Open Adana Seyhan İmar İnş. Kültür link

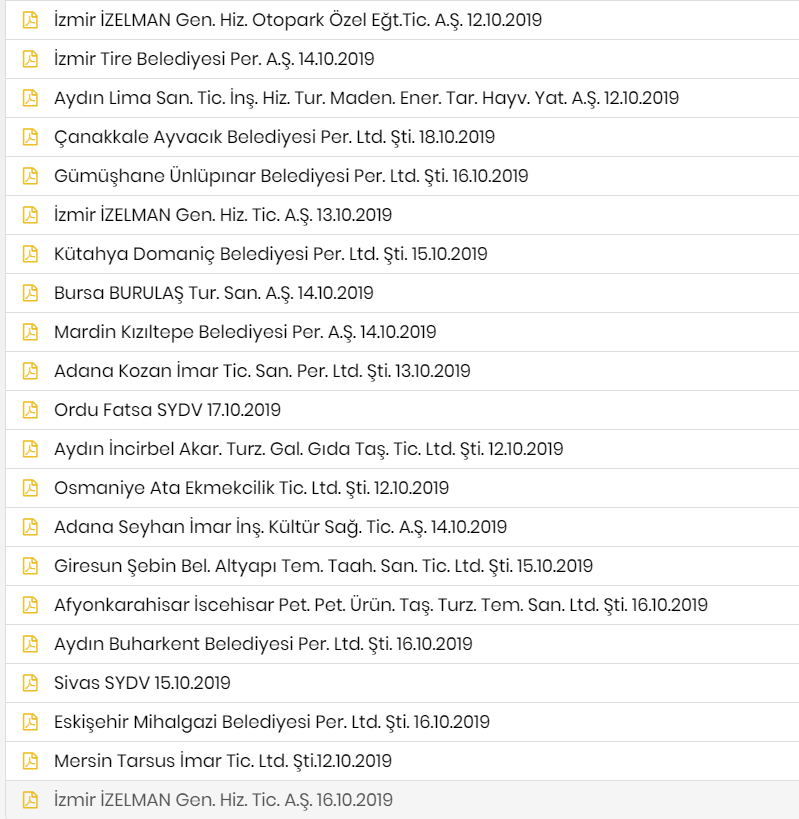(280, 527)
